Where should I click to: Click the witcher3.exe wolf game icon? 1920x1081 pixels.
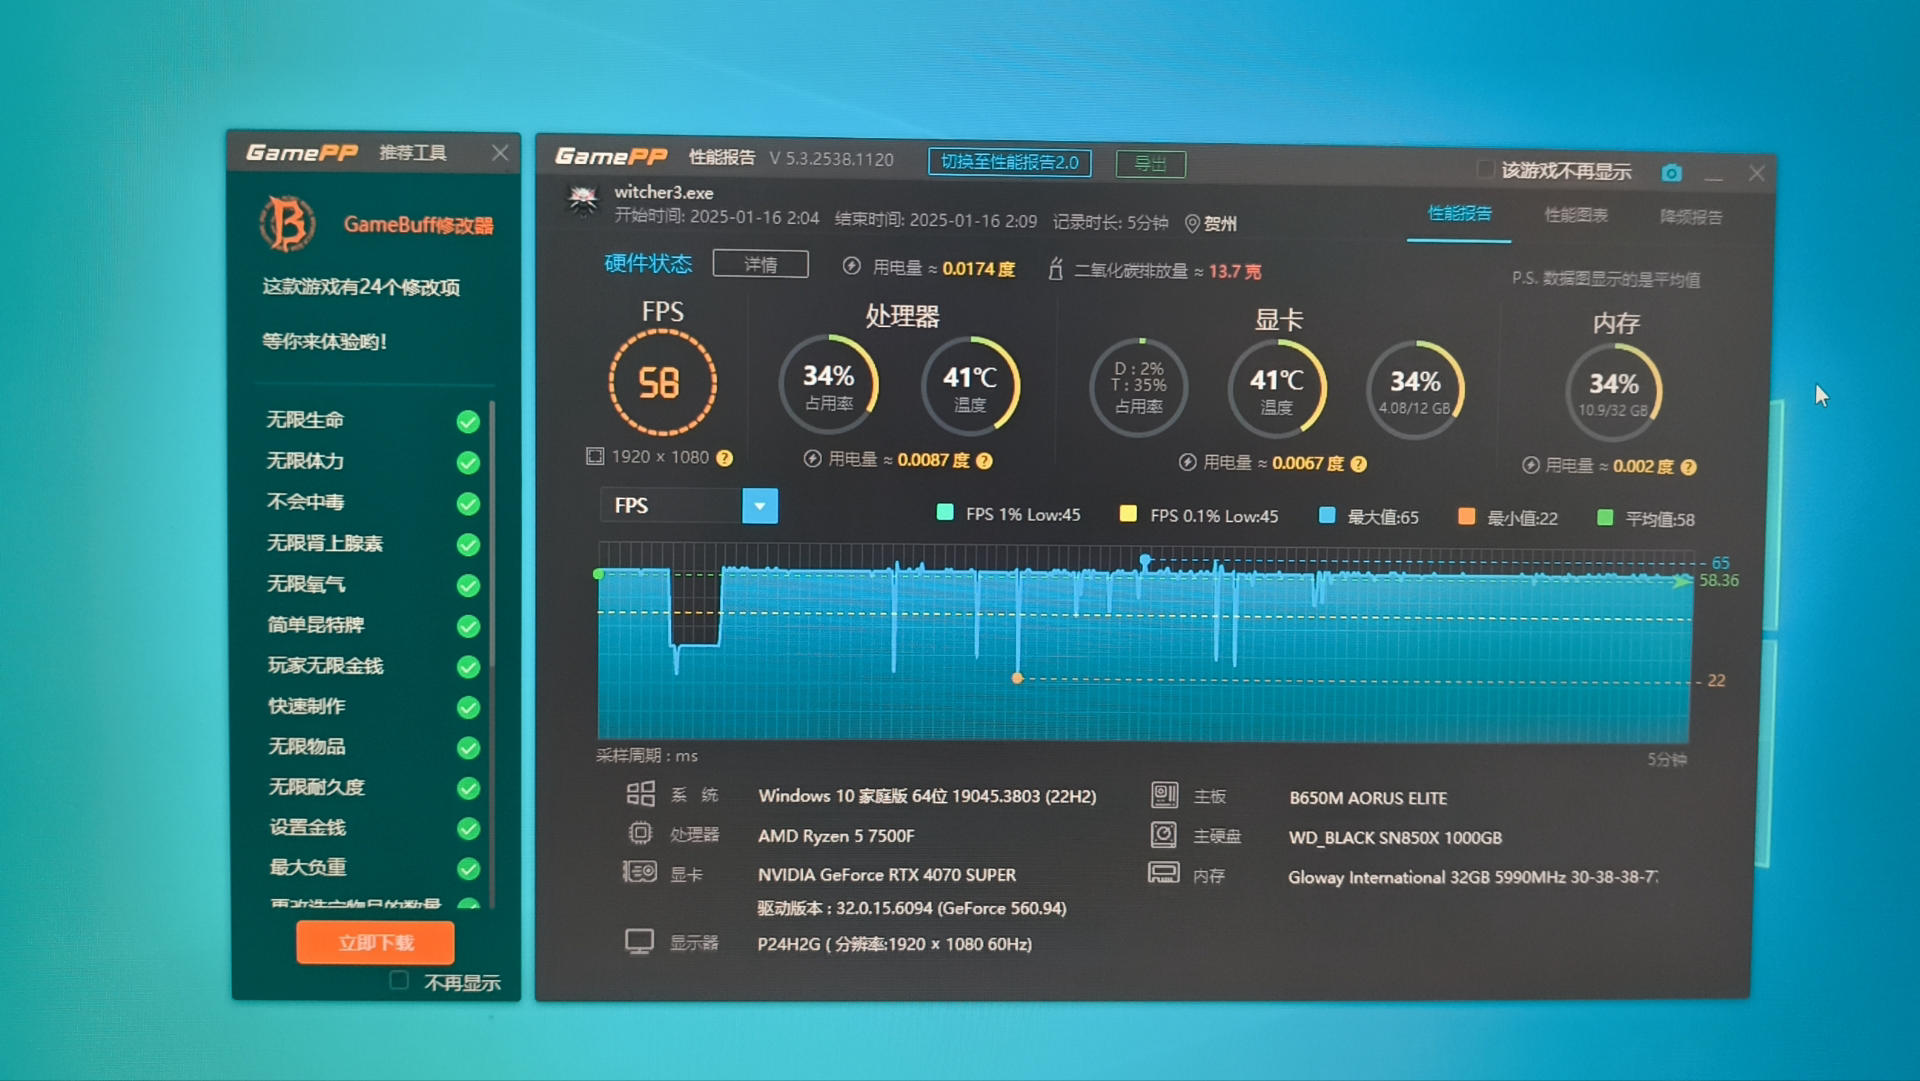click(583, 201)
